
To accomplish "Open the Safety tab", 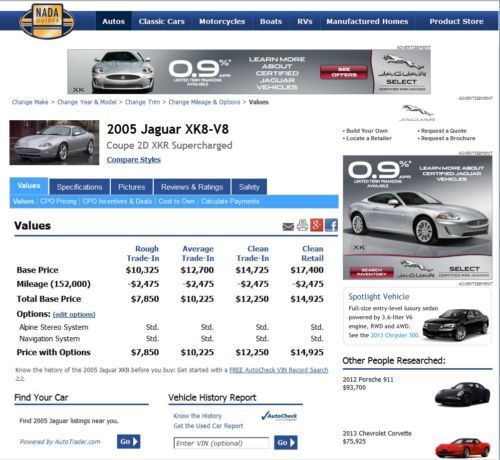I will 249,187.
